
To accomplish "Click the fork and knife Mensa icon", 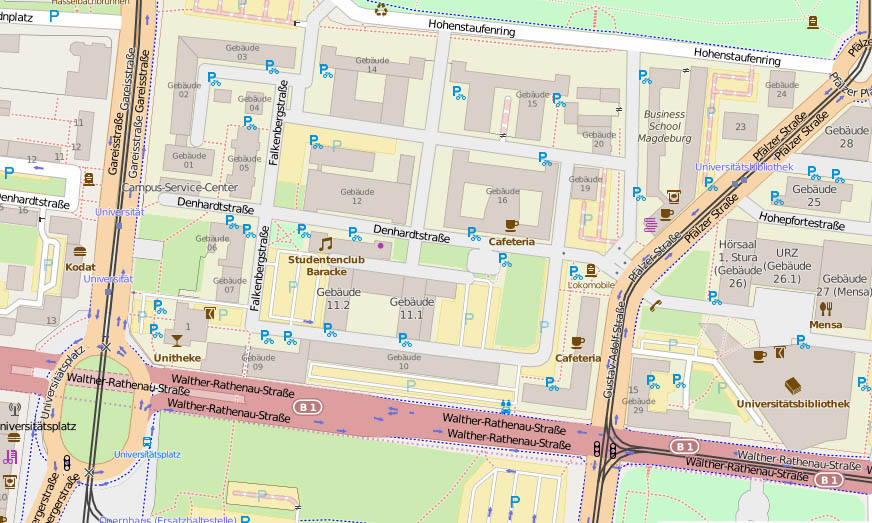I will coord(826,308).
